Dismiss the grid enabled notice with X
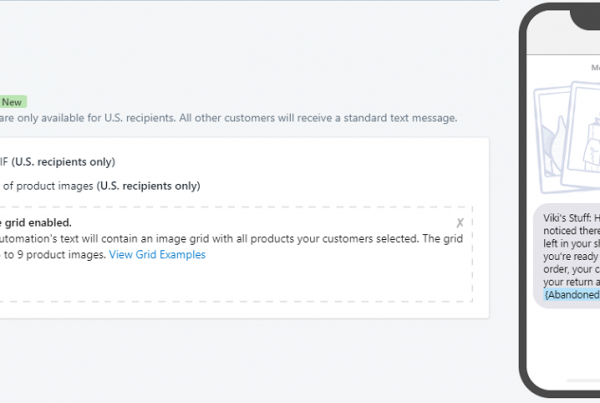The height and width of the screenshot is (403, 600). pyautogui.click(x=459, y=223)
